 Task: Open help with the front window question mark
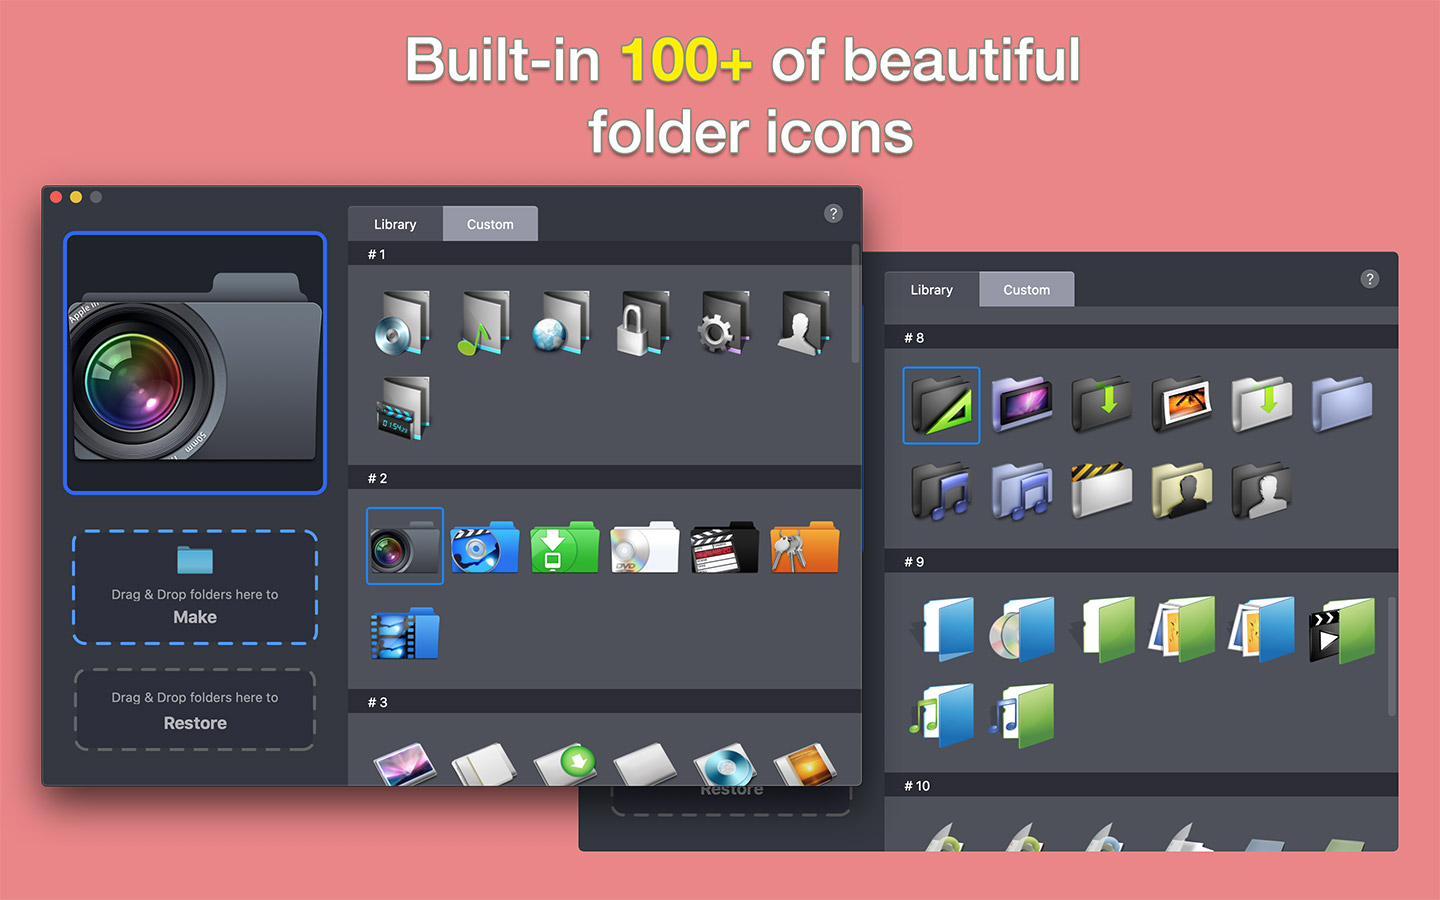click(833, 214)
